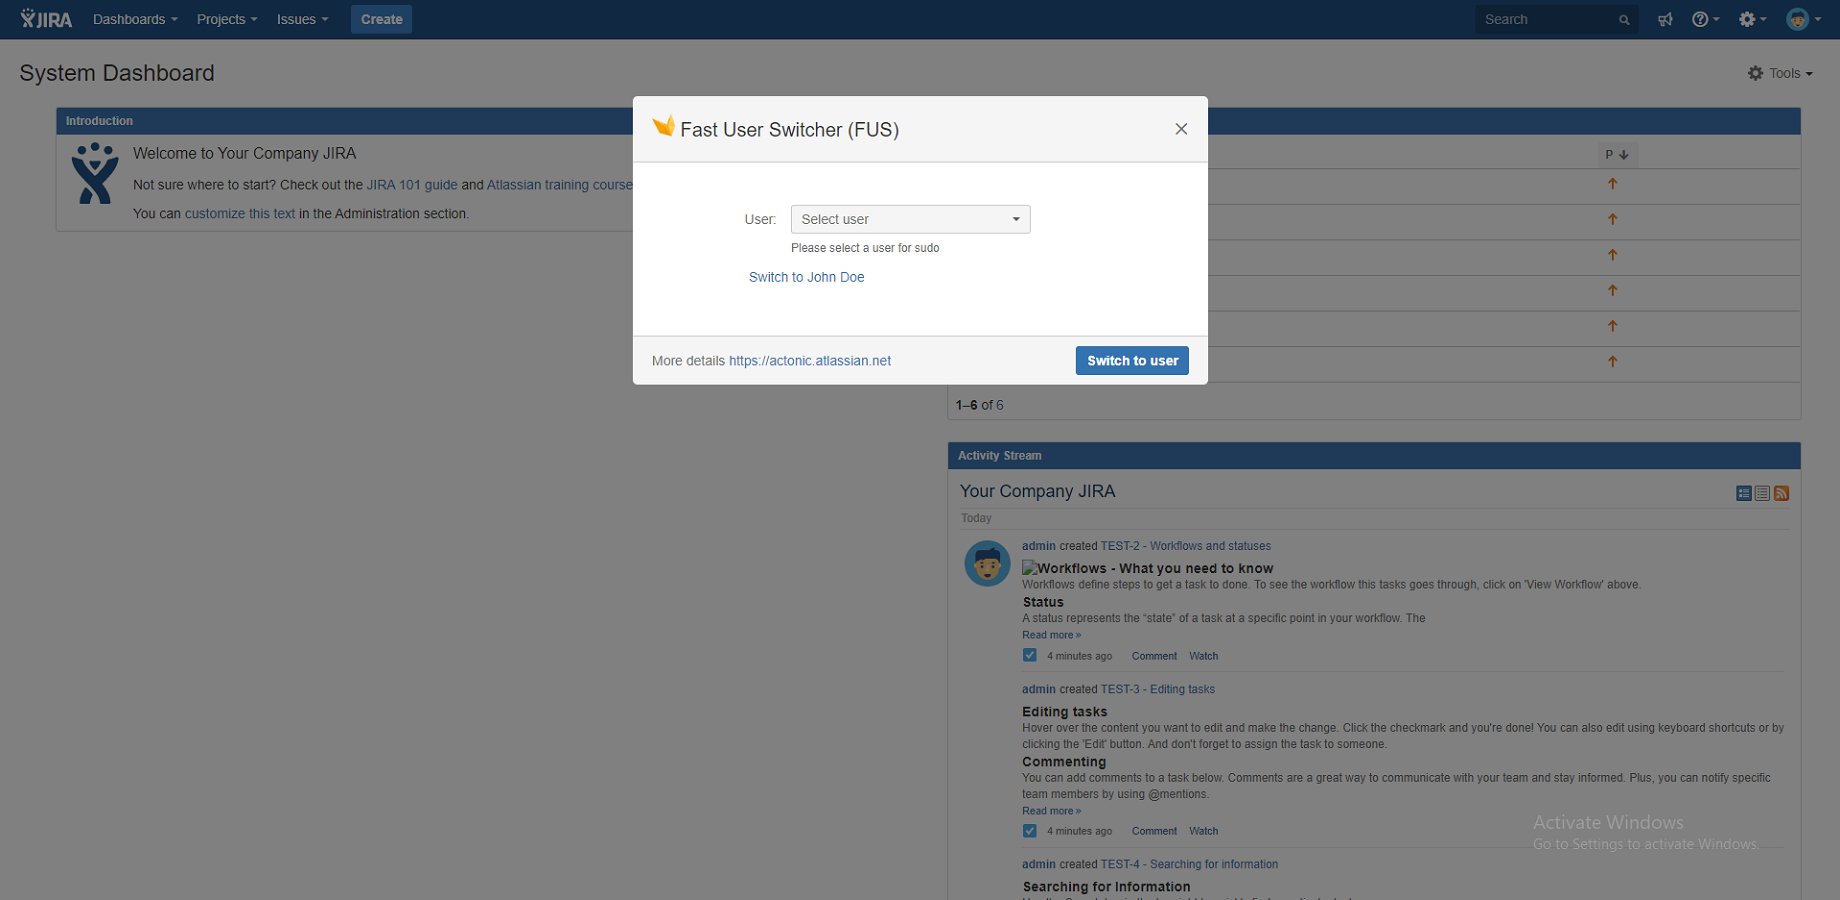The image size is (1840, 900).
Task: Click Read more under the TEST-2 entry
Action: tap(1051, 635)
